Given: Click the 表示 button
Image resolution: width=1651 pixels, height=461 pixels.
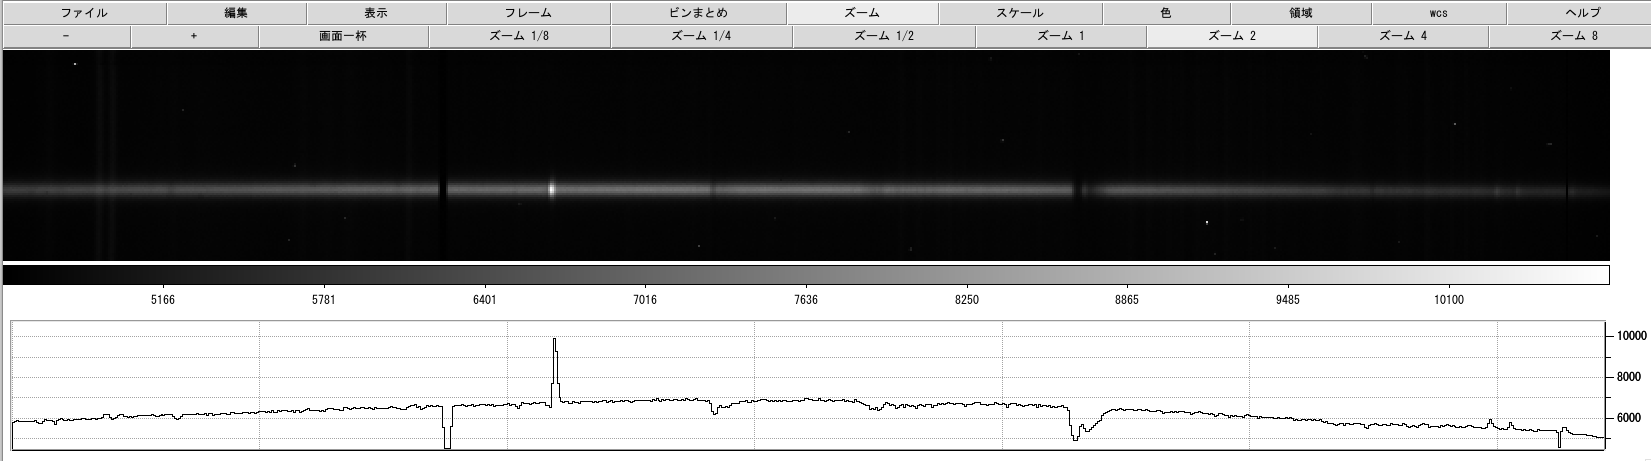Looking at the screenshot, I should coord(376,13).
